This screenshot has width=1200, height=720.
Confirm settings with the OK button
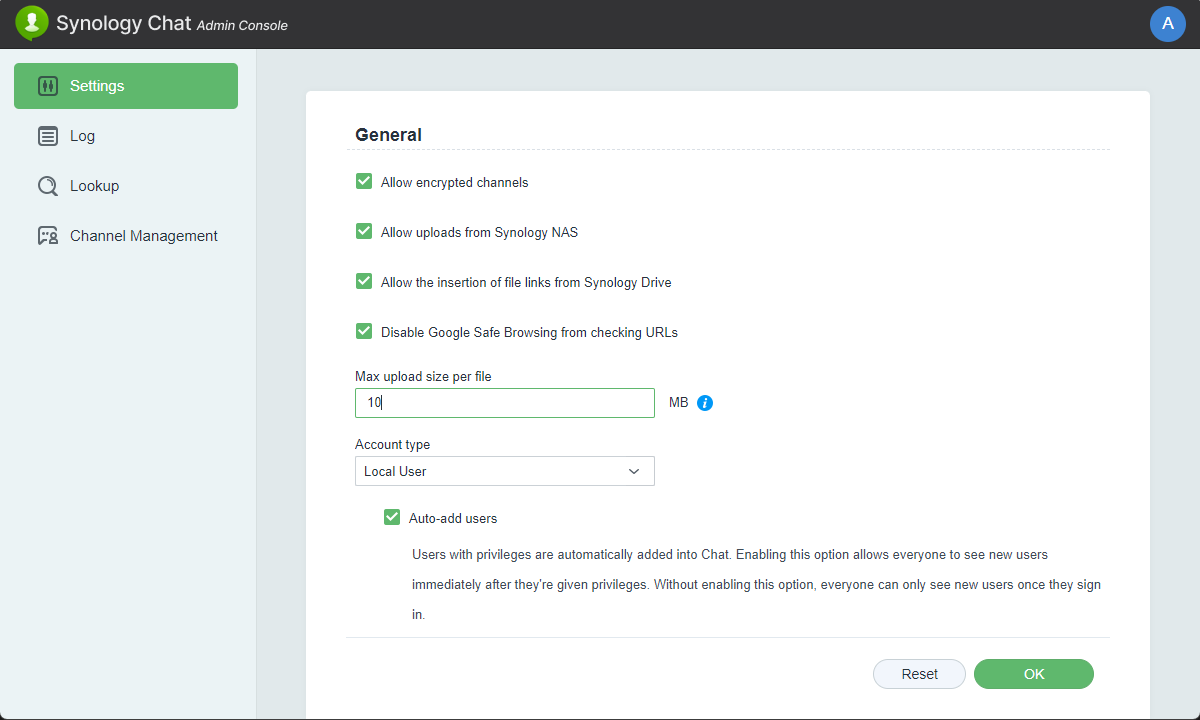click(x=1033, y=674)
